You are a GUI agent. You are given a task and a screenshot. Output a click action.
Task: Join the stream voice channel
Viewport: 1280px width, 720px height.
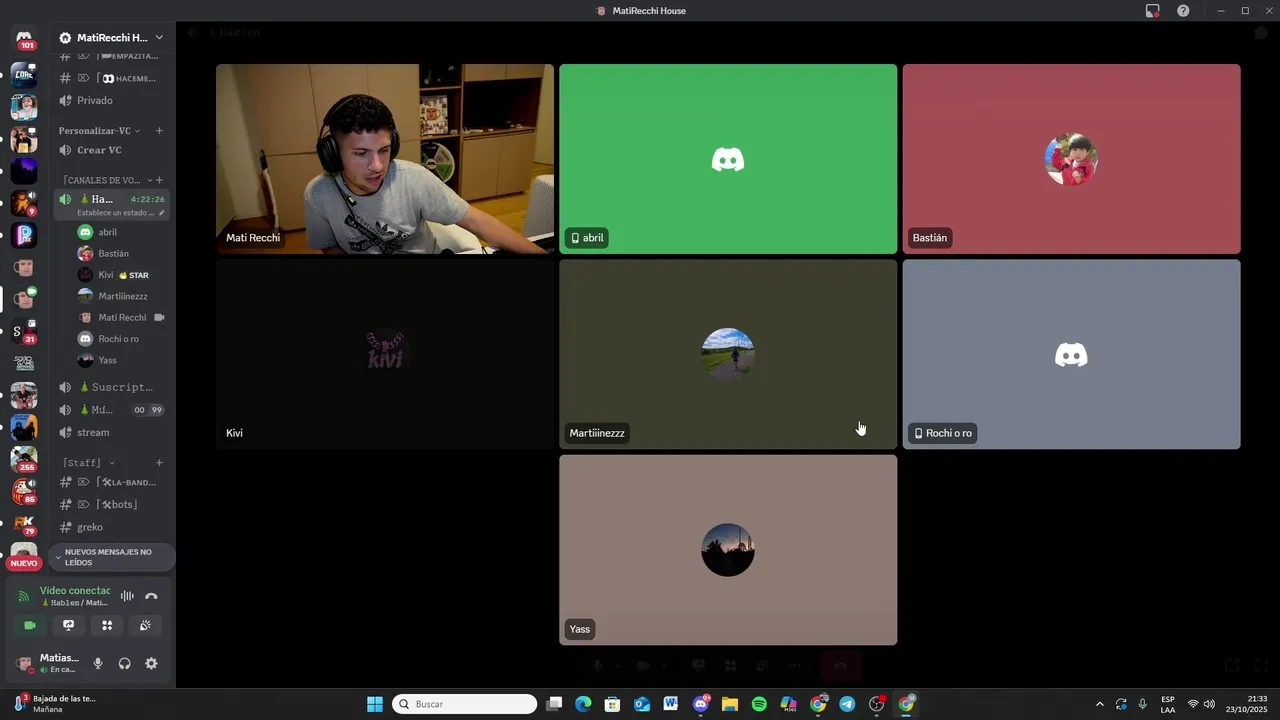(111, 432)
